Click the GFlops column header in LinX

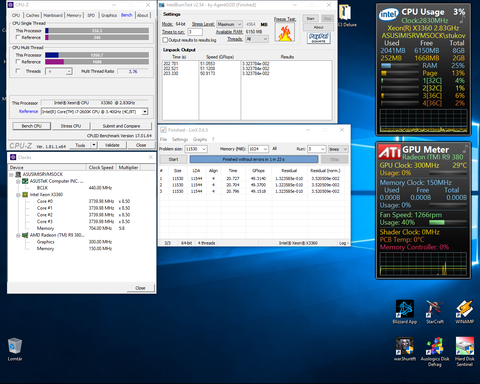point(258,171)
